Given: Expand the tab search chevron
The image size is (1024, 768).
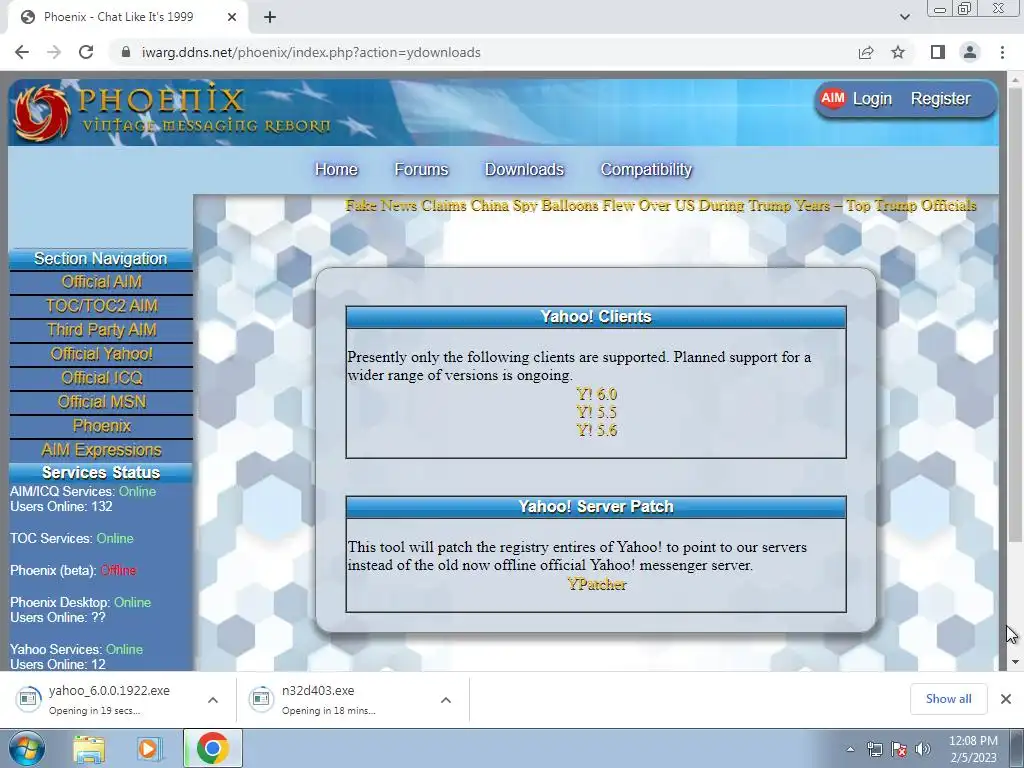Looking at the screenshot, I should (x=904, y=17).
